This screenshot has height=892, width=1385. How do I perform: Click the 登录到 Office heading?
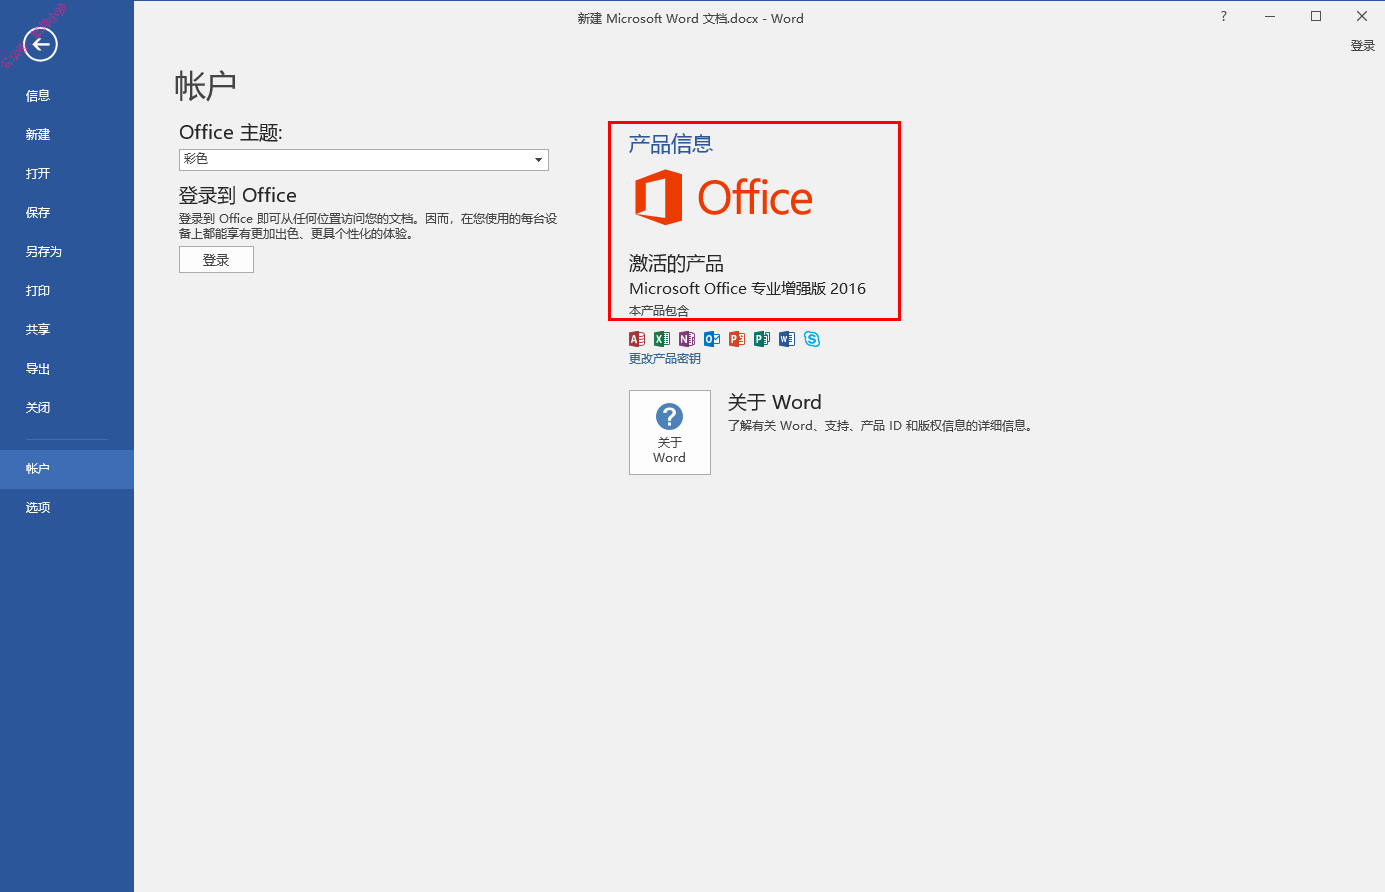tap(238, 195)
